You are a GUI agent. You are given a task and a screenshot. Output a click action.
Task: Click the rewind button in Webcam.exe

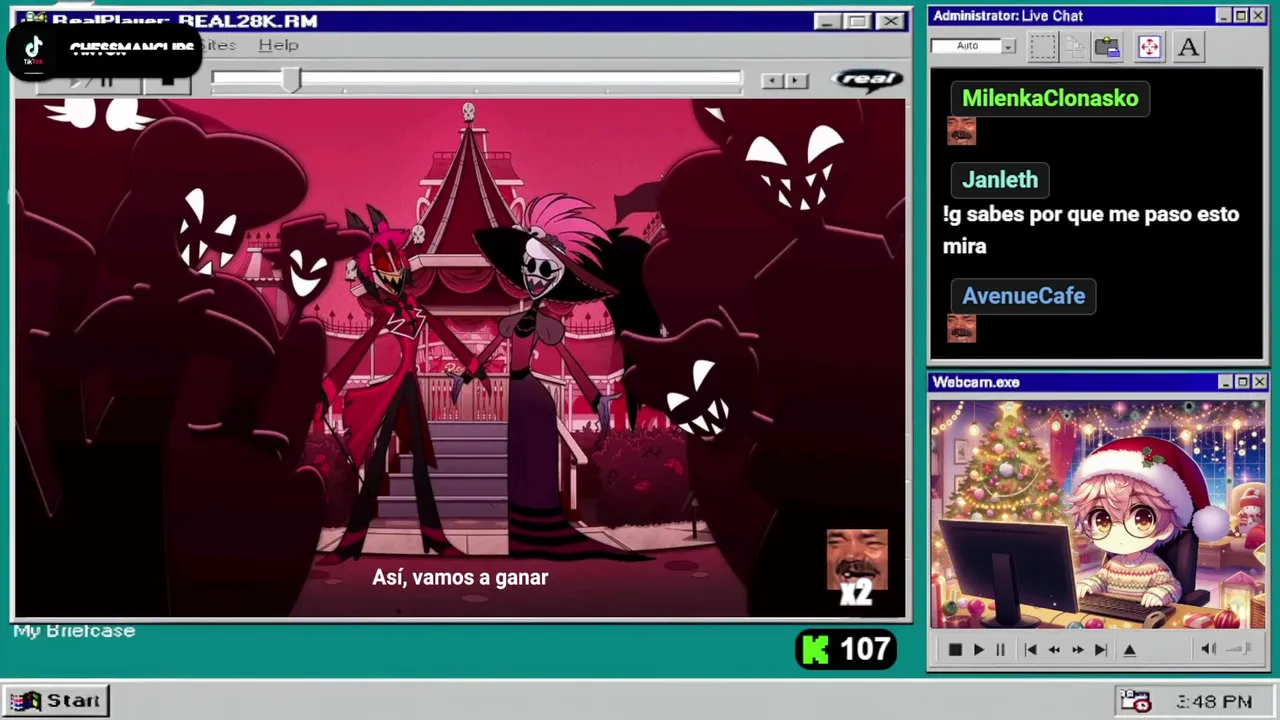pyautogui.click(x=1054, y=650)
